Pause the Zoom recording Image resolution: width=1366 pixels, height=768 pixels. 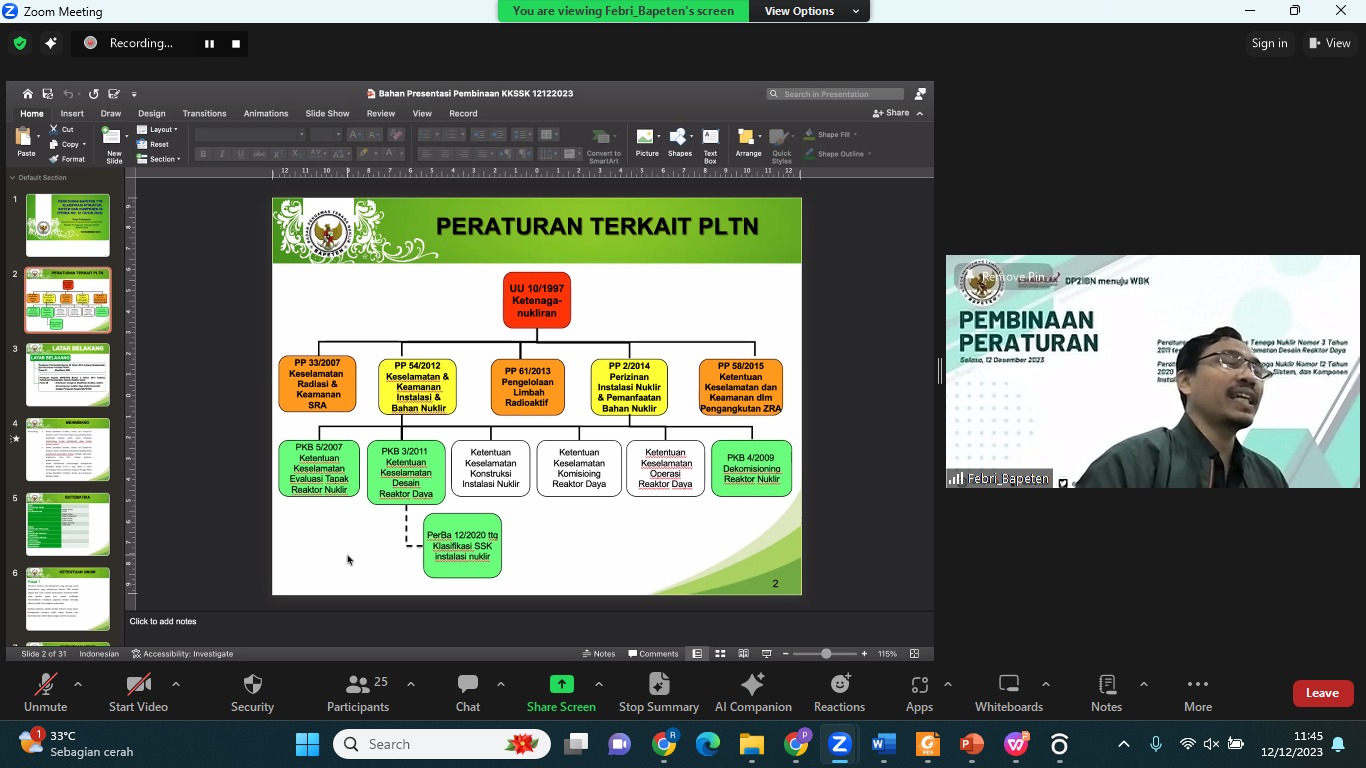click(x=209, y=43)
